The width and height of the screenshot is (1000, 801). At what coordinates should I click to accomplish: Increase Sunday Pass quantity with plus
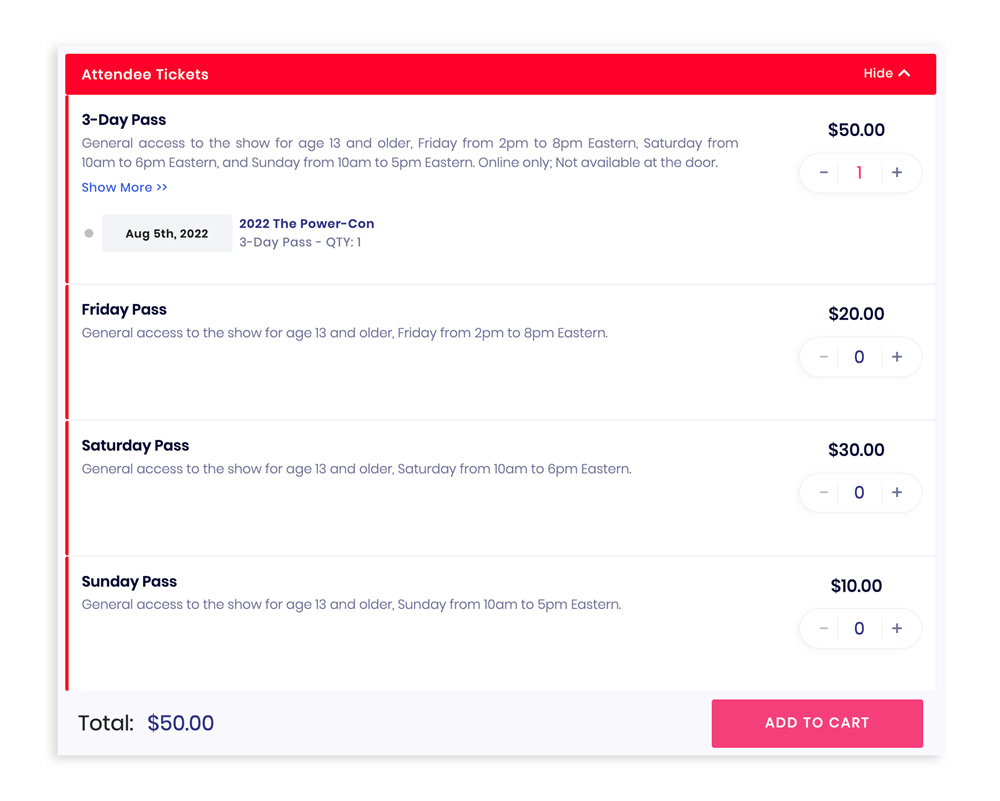tap(897, 628)
